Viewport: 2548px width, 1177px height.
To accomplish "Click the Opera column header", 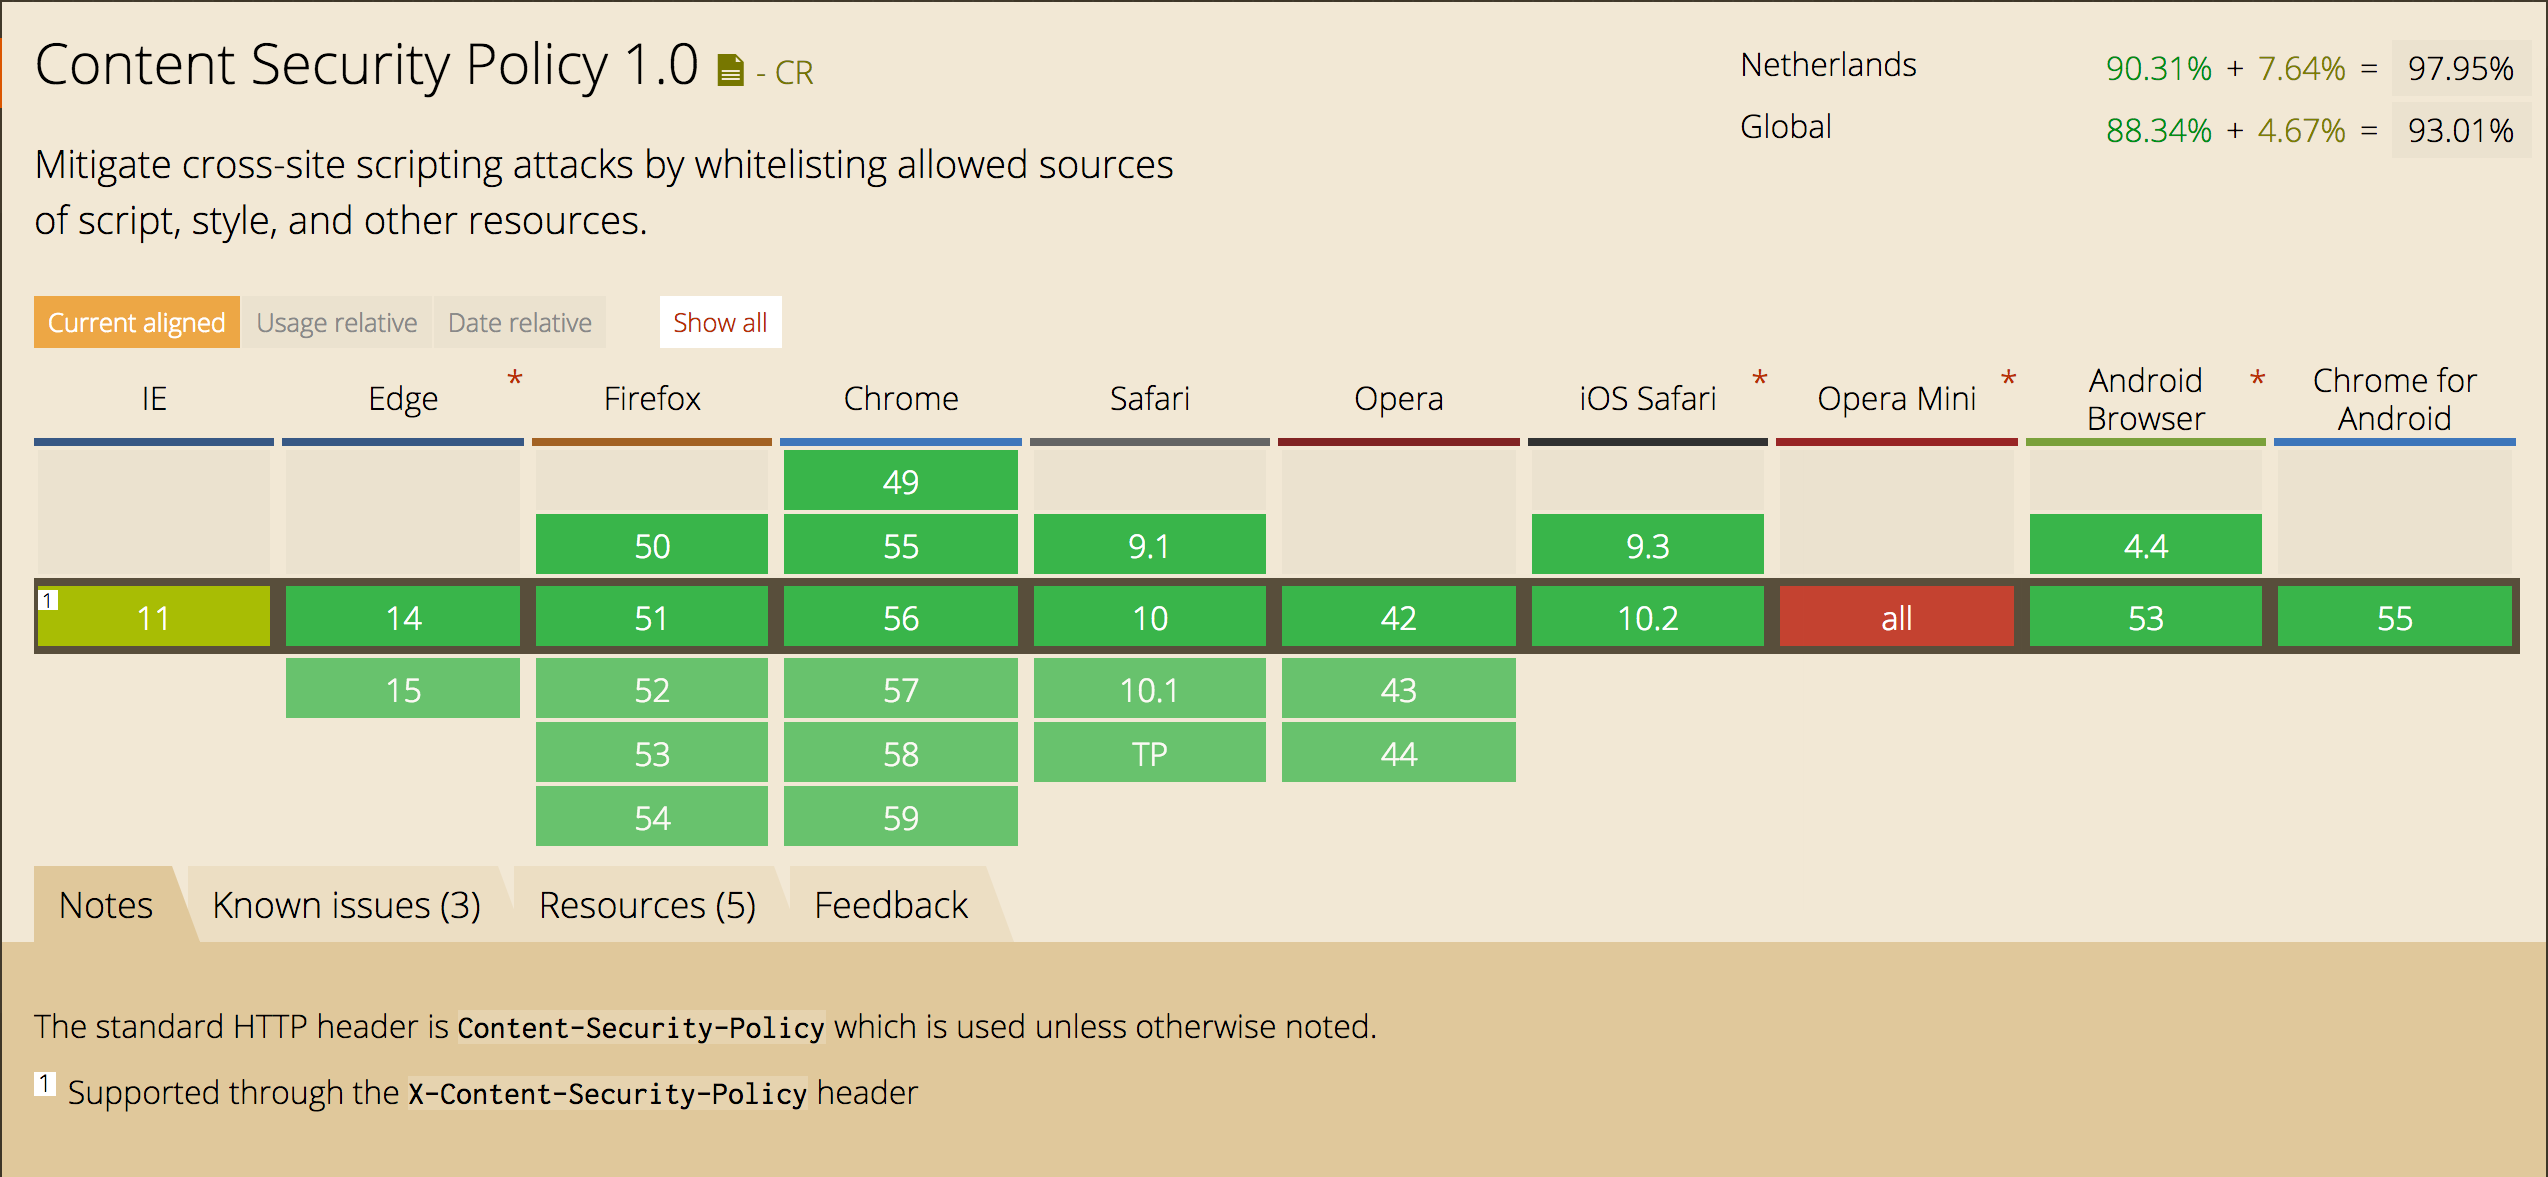I will tap(1399, 399).
